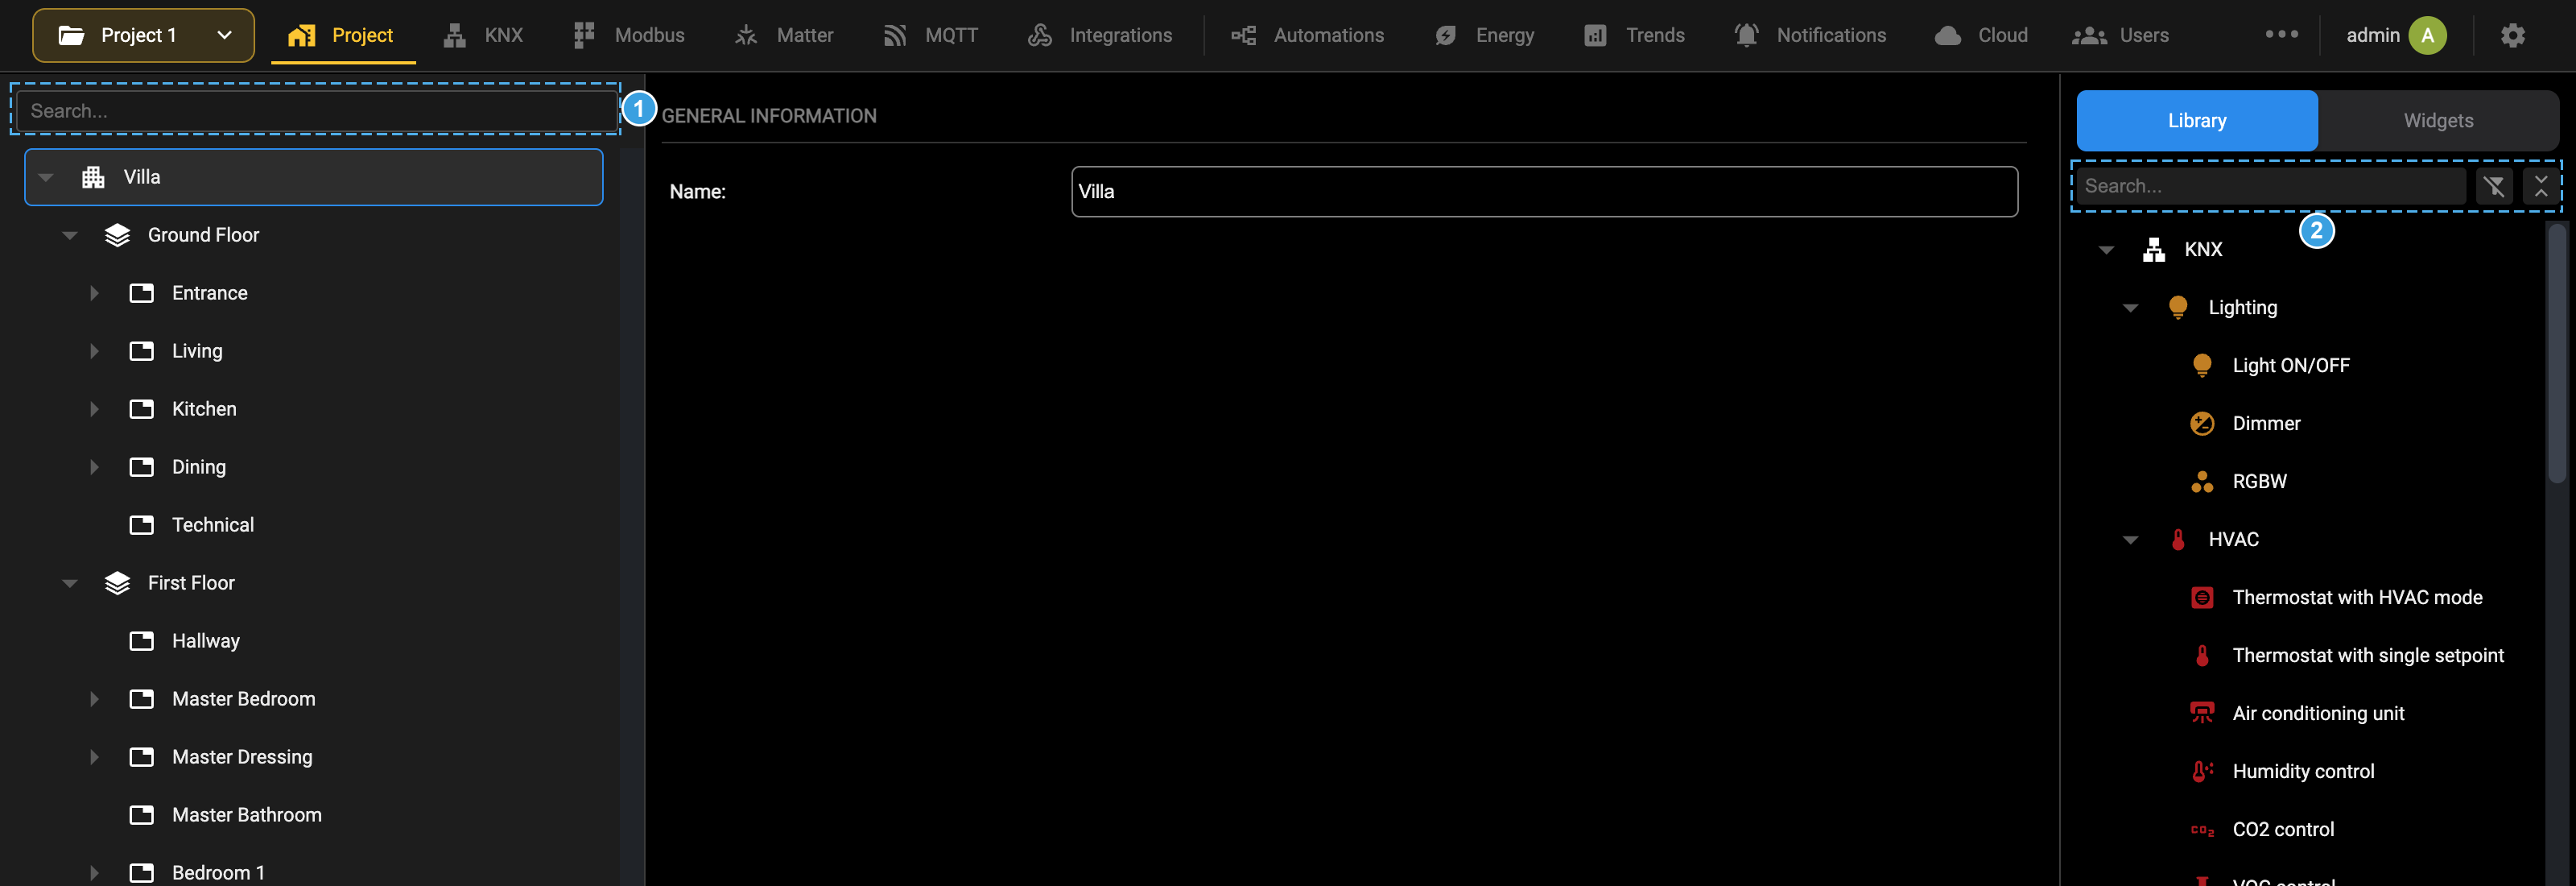Go to the Matter tab
Screen dimensions: 2576x886
(783, 35)
